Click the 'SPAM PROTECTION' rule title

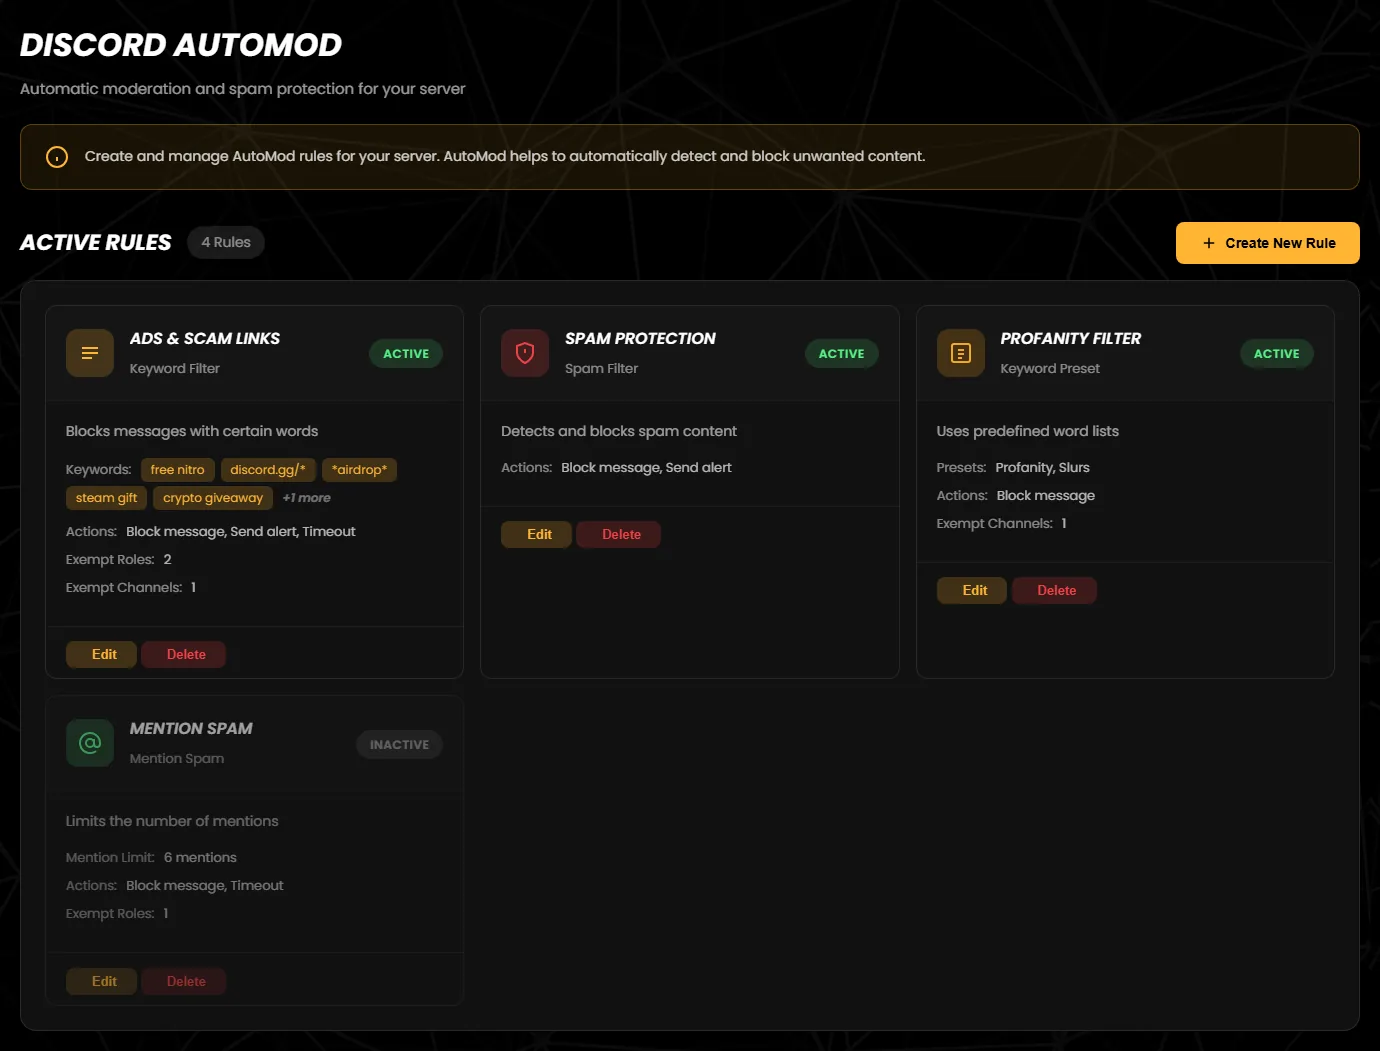pos(640,339)
